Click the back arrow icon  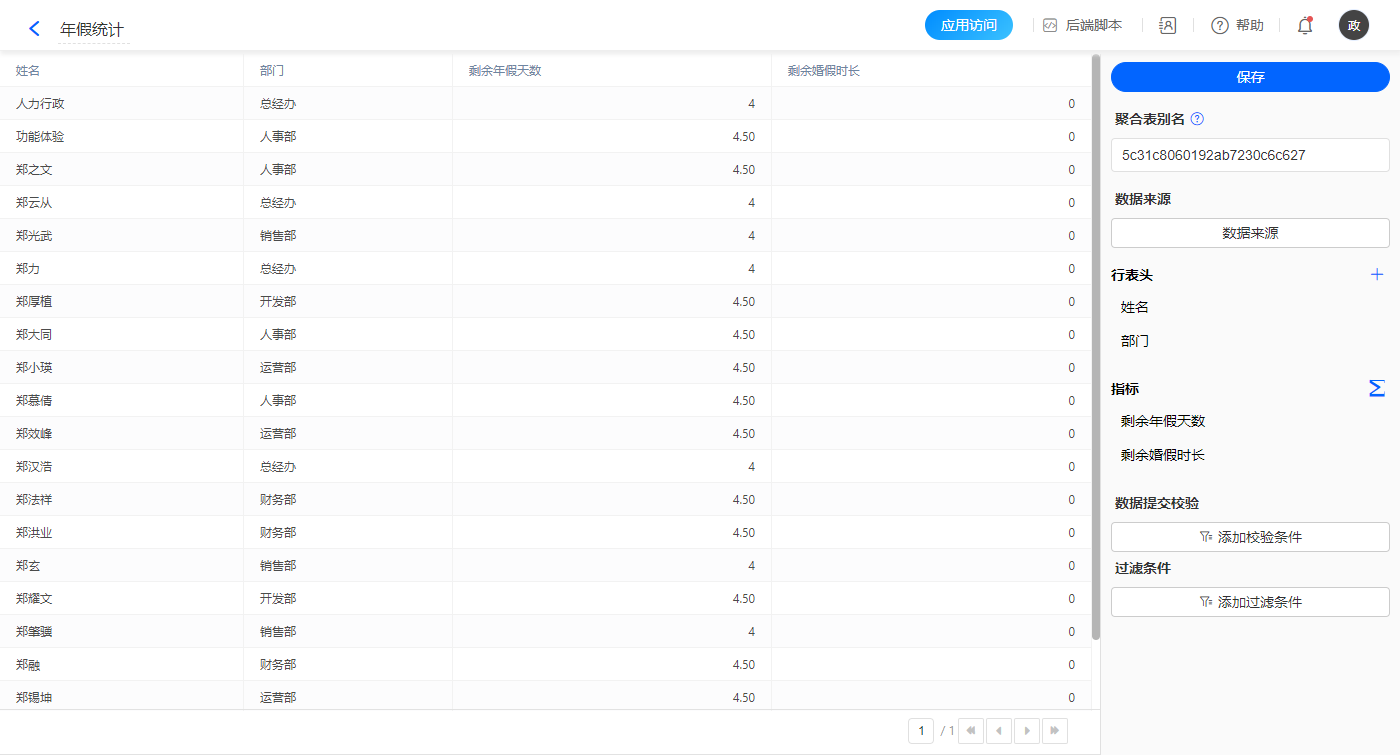click(34, 29)
